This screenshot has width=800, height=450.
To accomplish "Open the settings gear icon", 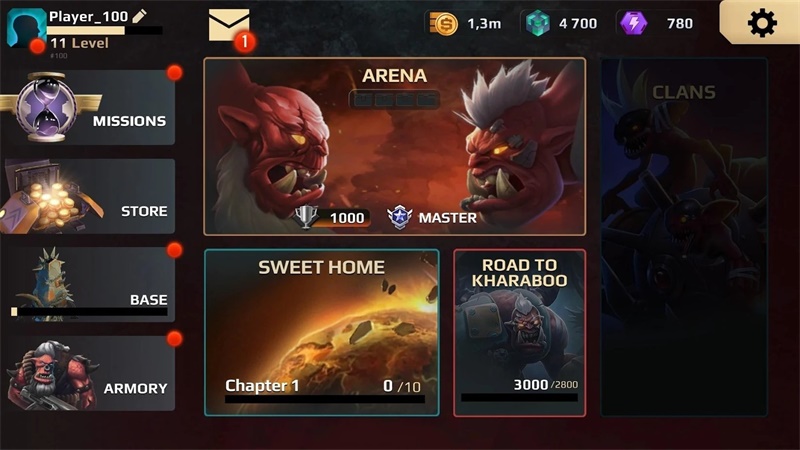I will [762, 23].
